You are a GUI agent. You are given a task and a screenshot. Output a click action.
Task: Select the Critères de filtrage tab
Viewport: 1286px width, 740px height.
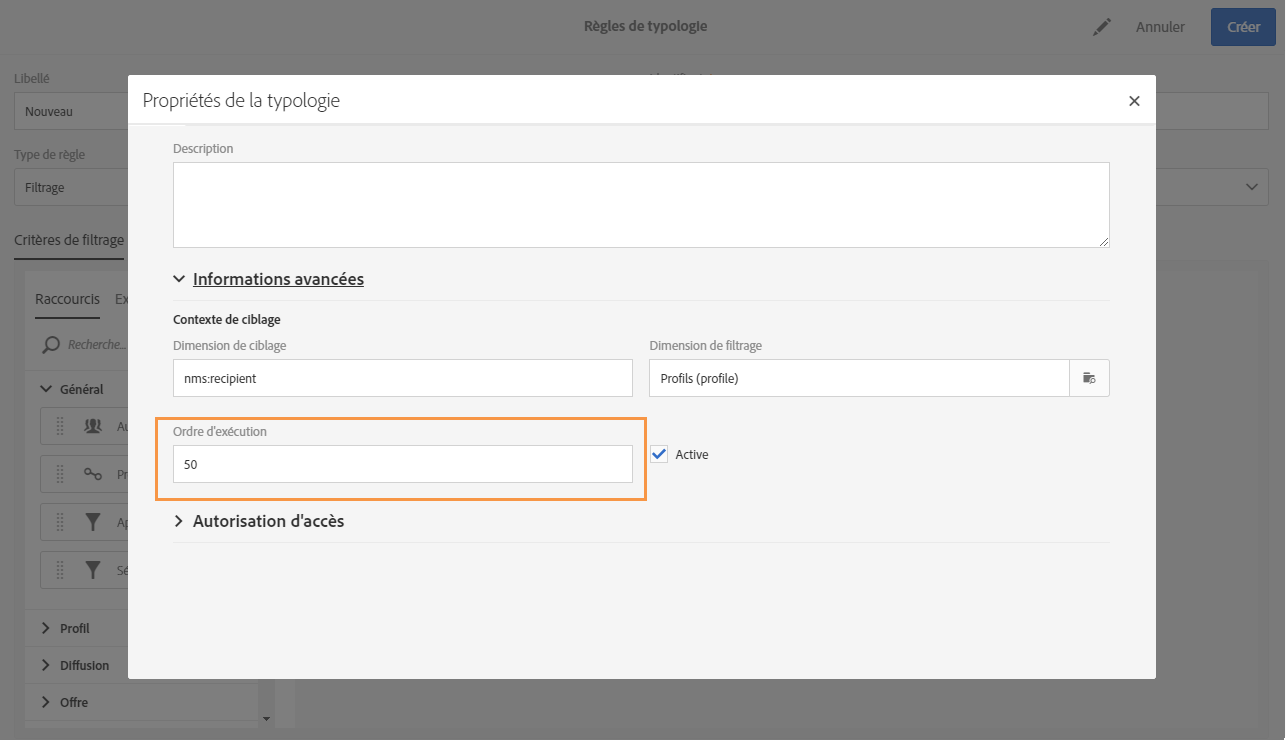[x=69, y=240]
